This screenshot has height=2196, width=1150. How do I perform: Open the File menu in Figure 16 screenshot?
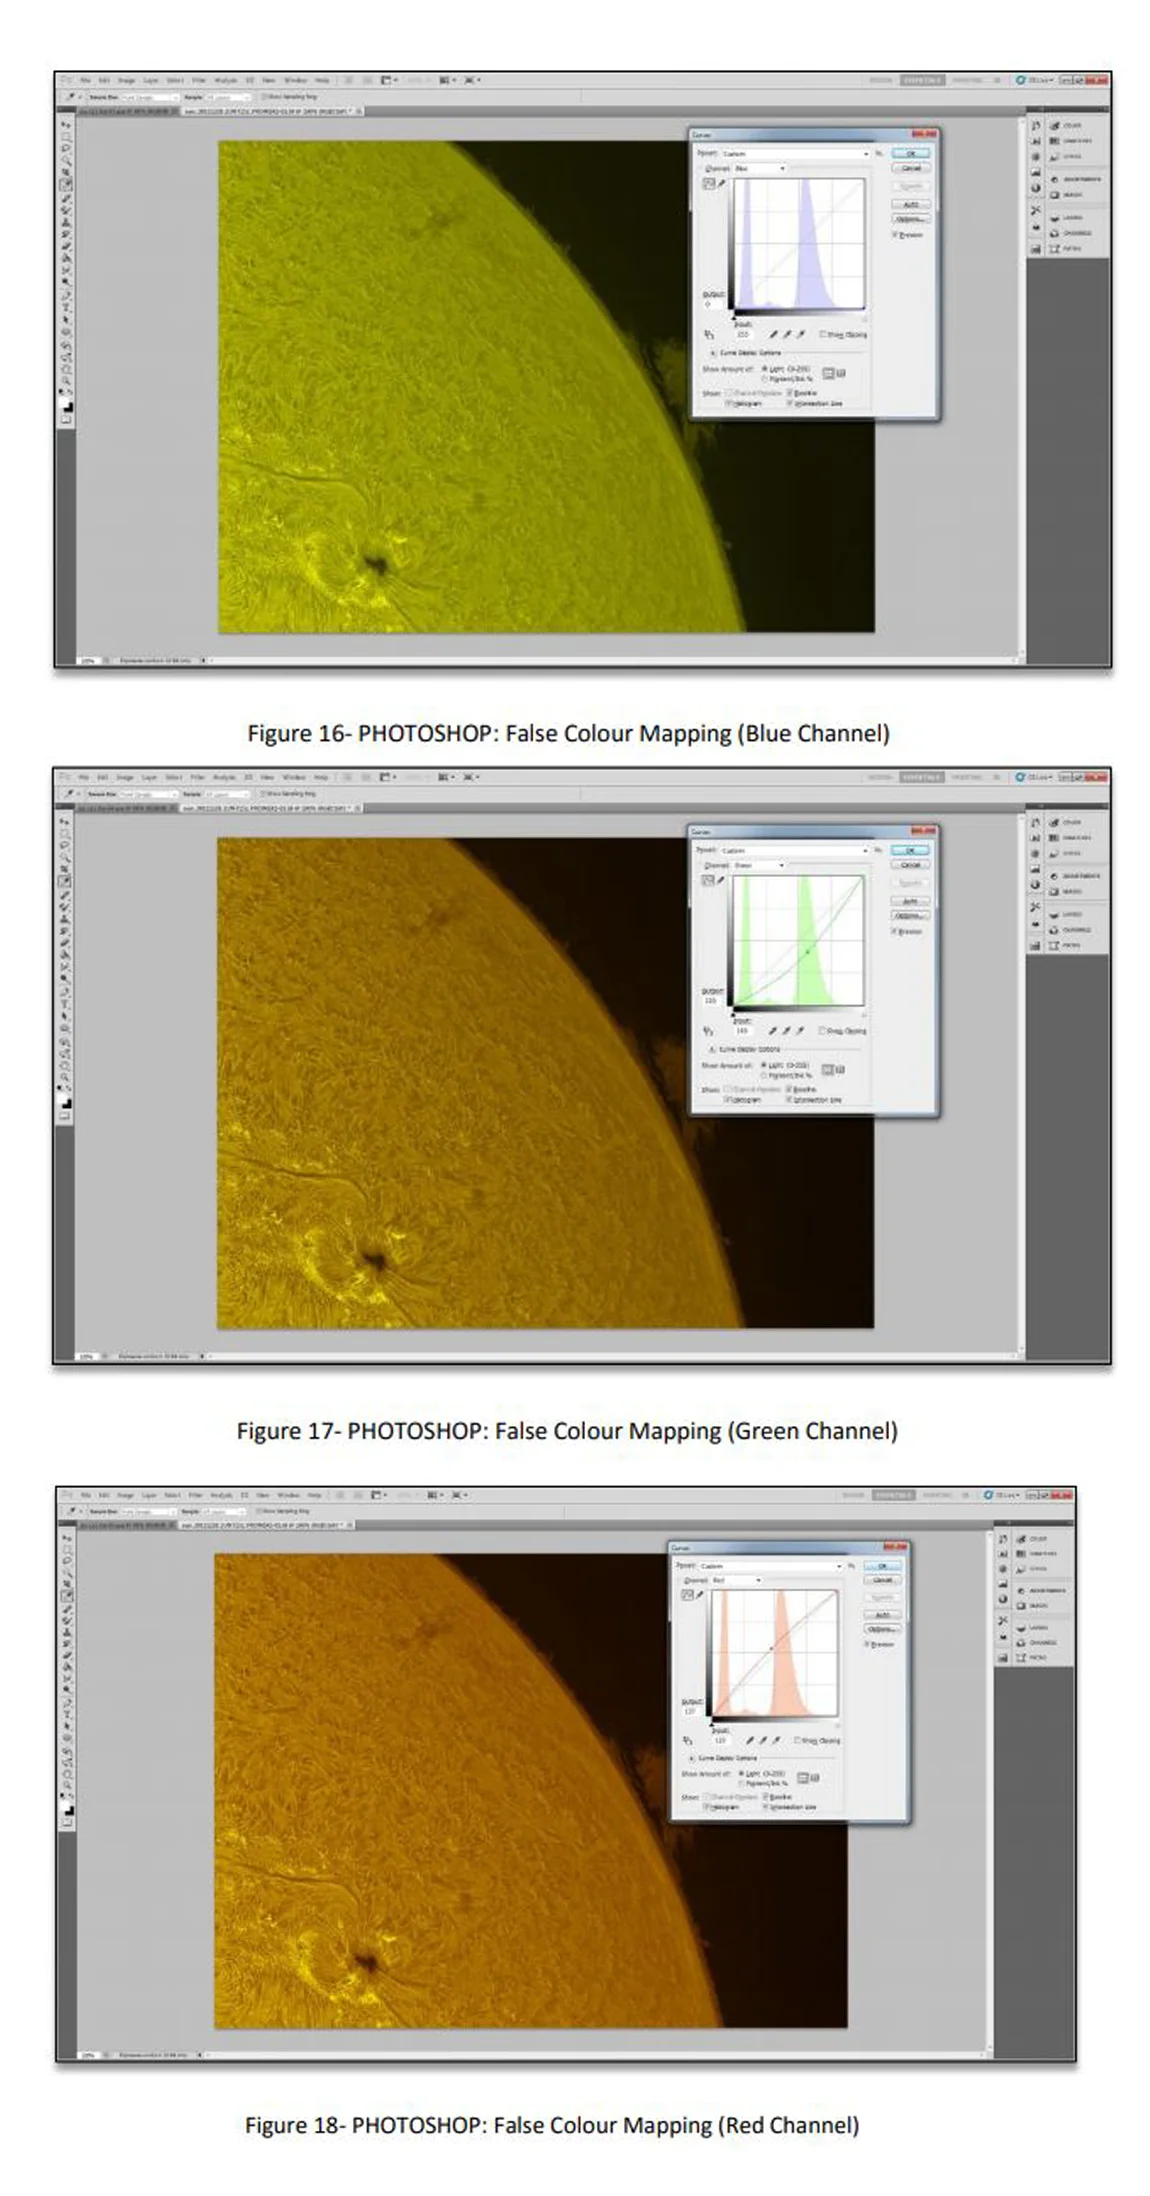(85, 80)
